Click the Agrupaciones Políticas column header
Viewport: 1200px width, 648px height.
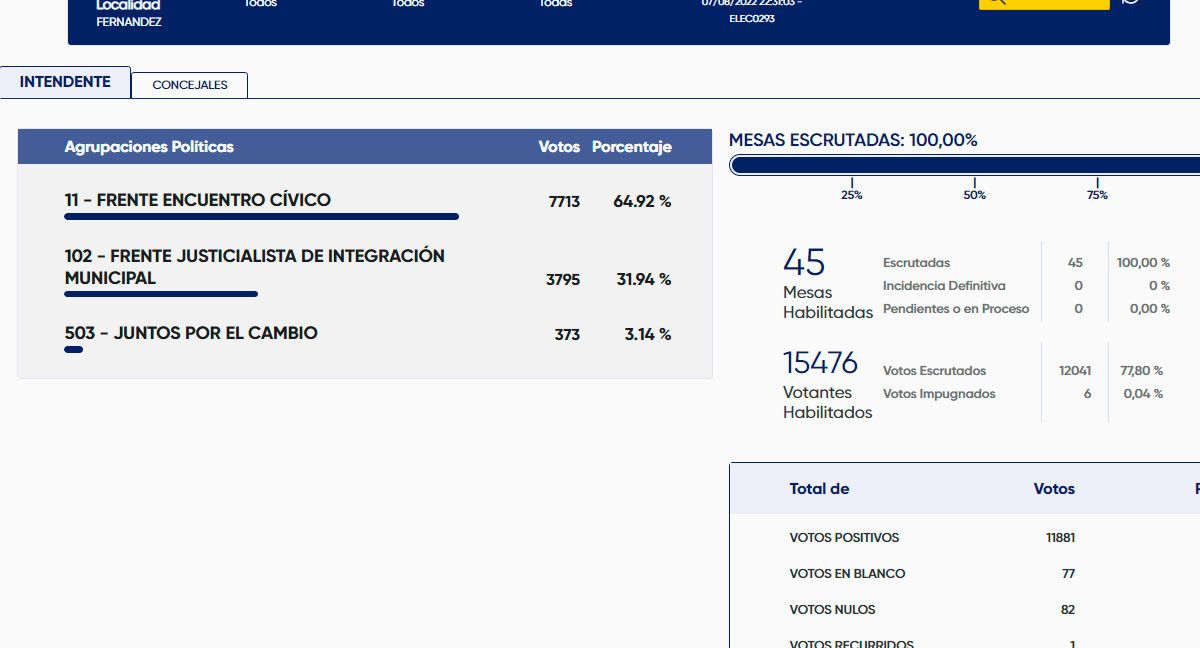(149, 147)
